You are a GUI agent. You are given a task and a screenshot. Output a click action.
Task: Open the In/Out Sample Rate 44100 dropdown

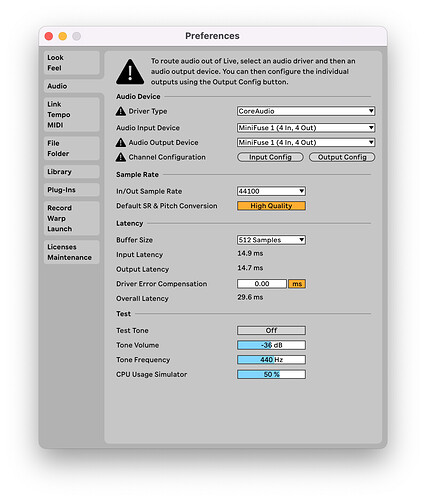pos(271,191)
